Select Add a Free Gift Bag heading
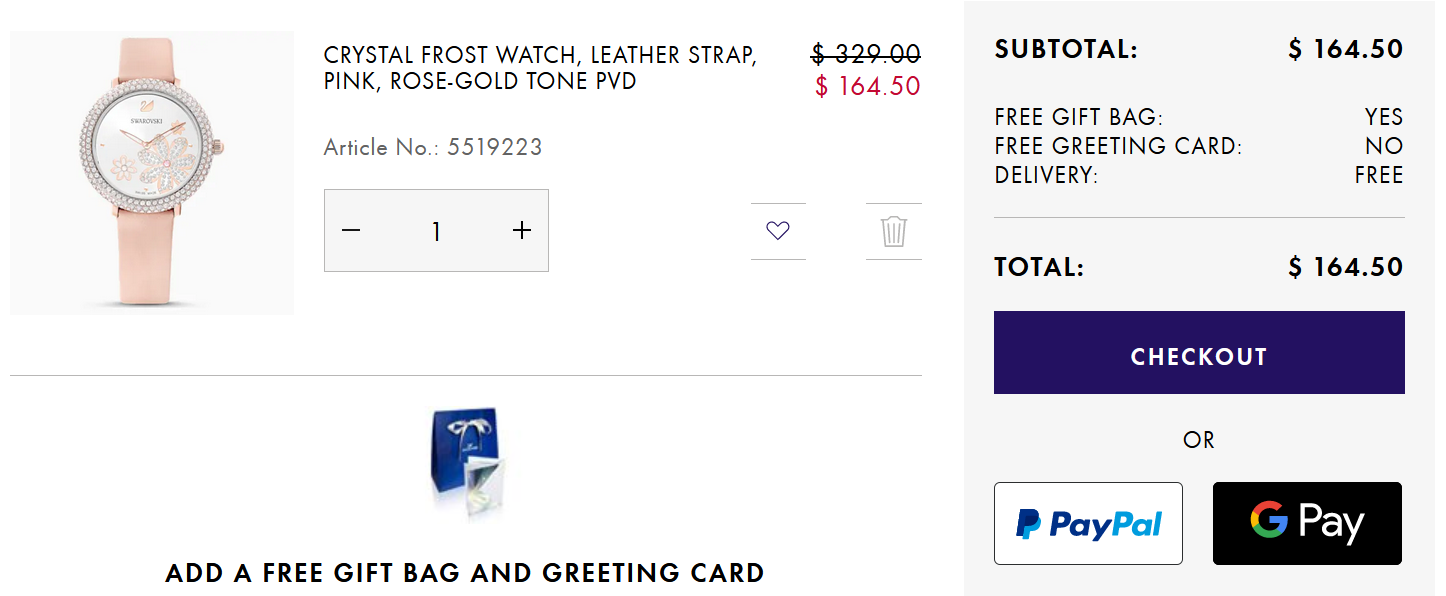Image resolution: width=1446 pixels, height=596 pixels. tap(465, 574)
